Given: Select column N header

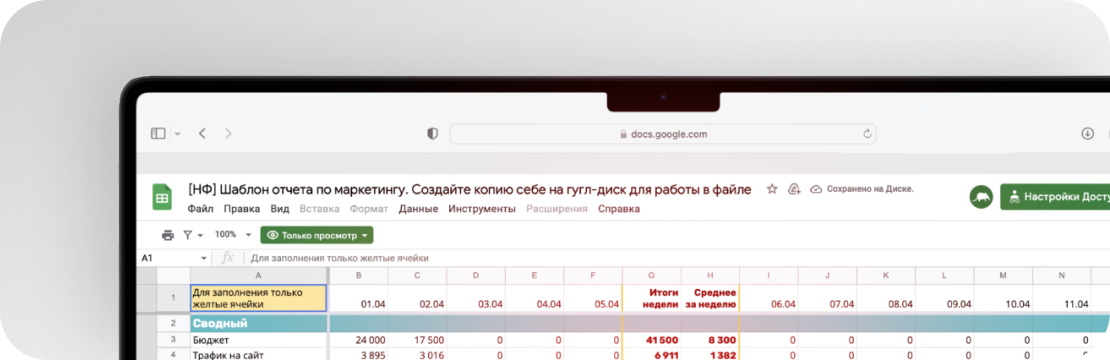Looking at the screenshot, I should pos(1061,275).
